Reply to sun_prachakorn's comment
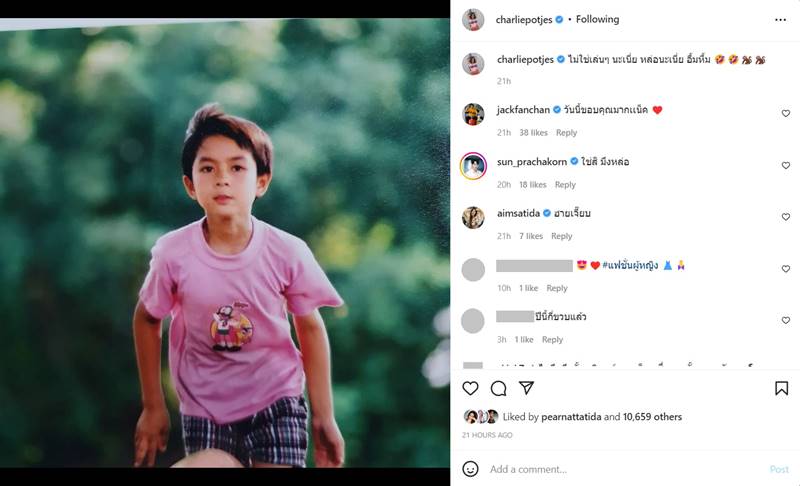This screenshot has width=800, height=486. [565, 185]
